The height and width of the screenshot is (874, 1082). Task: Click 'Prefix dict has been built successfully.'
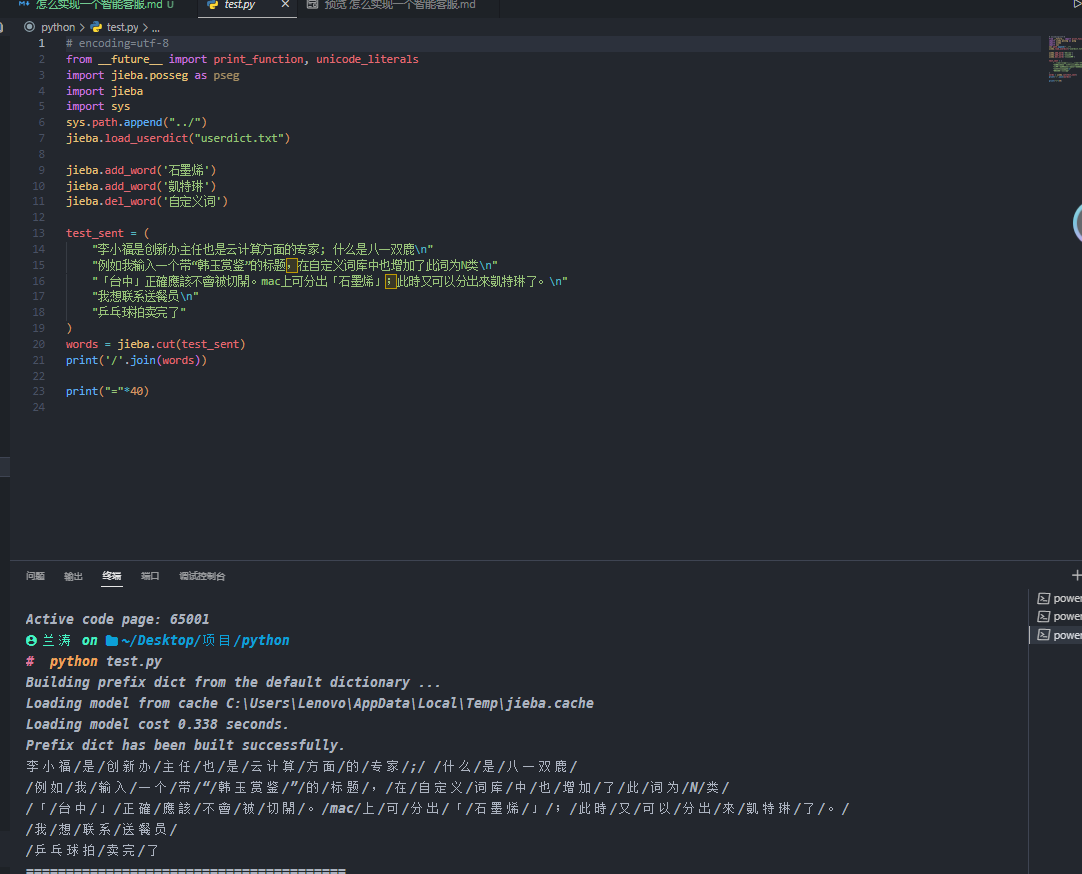coord(185,746)
